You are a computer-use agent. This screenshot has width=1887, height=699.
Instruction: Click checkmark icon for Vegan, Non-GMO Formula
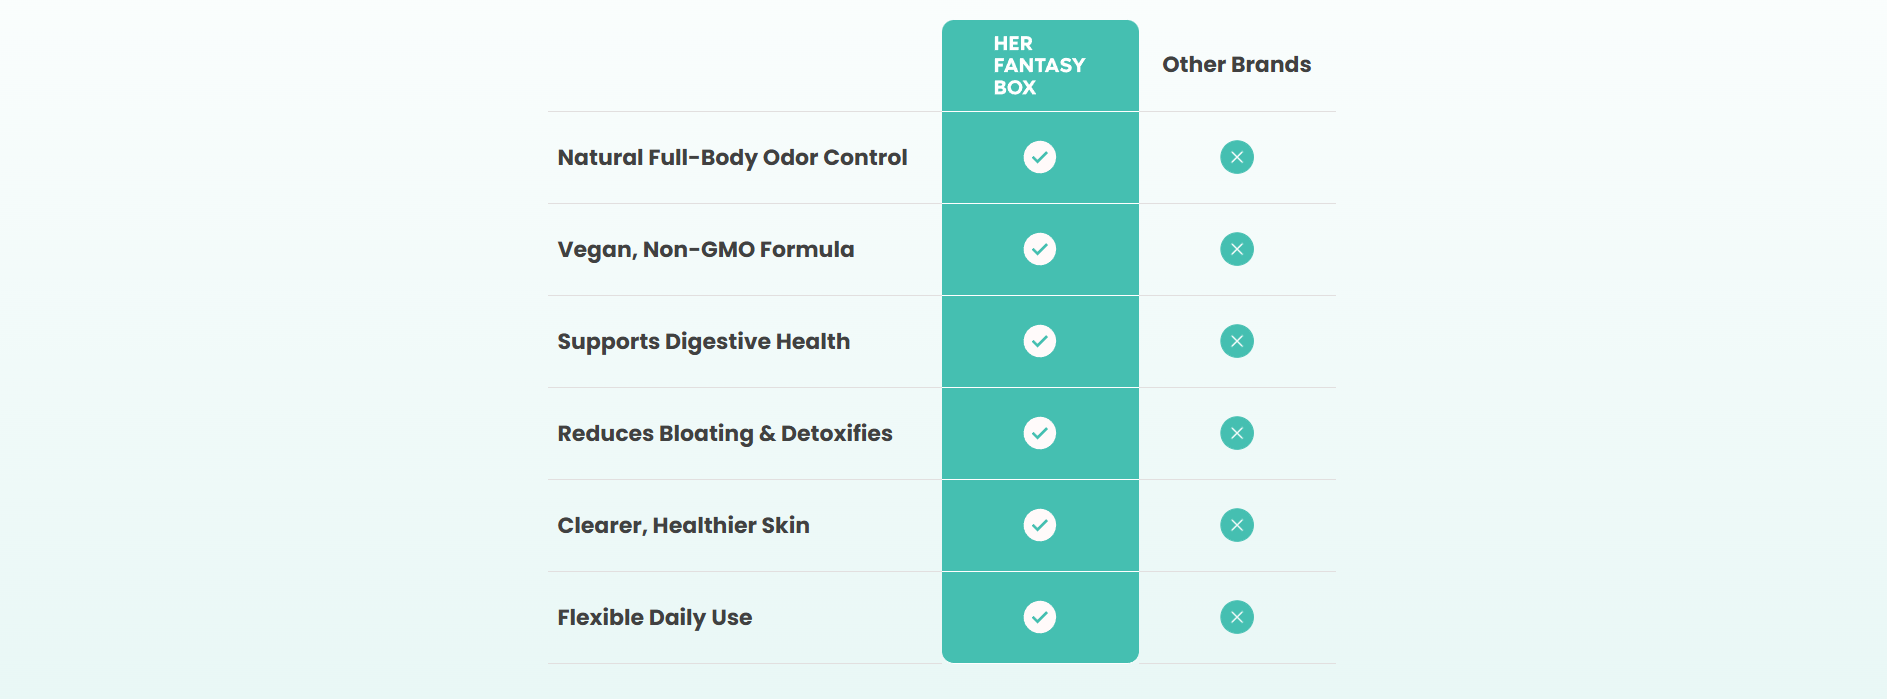click(x=1039, y=249)
